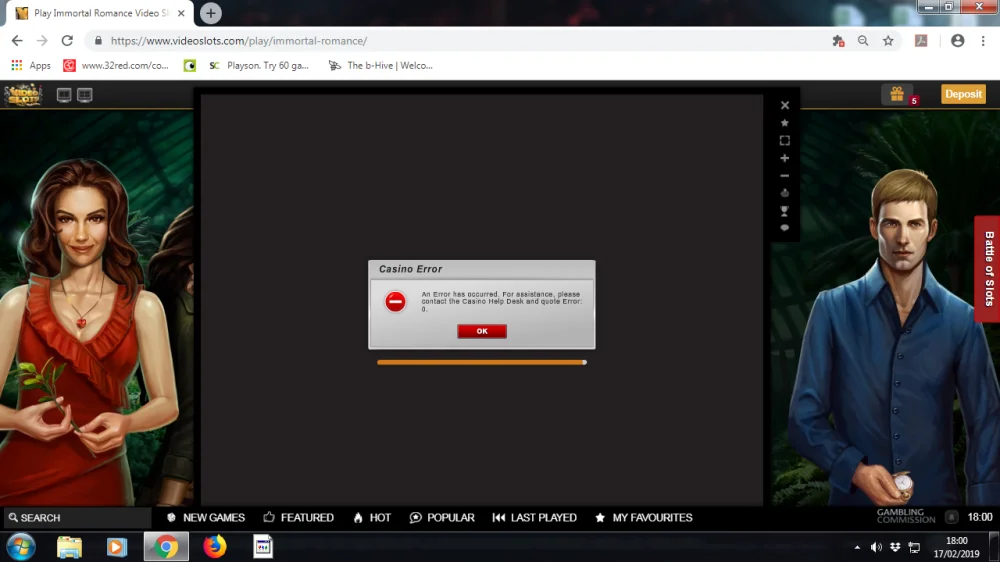Click the small badge next to Gambling Commission
The width and height of the screenshot is (1000, 562).
click(x=952, y=517)
